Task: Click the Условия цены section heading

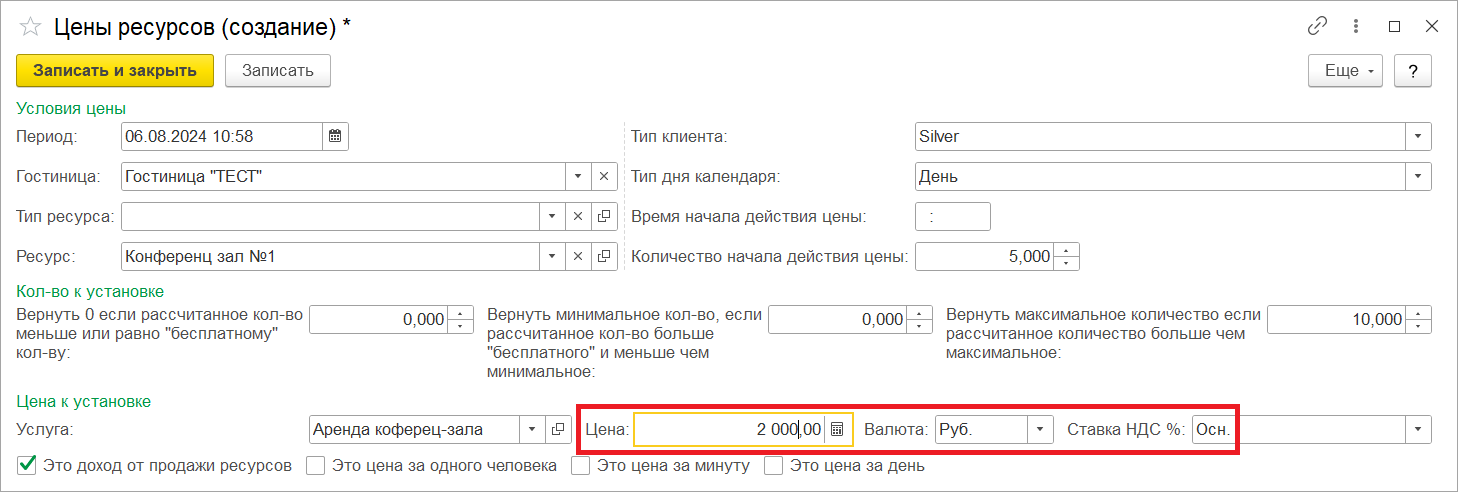Action: (71, 108)
